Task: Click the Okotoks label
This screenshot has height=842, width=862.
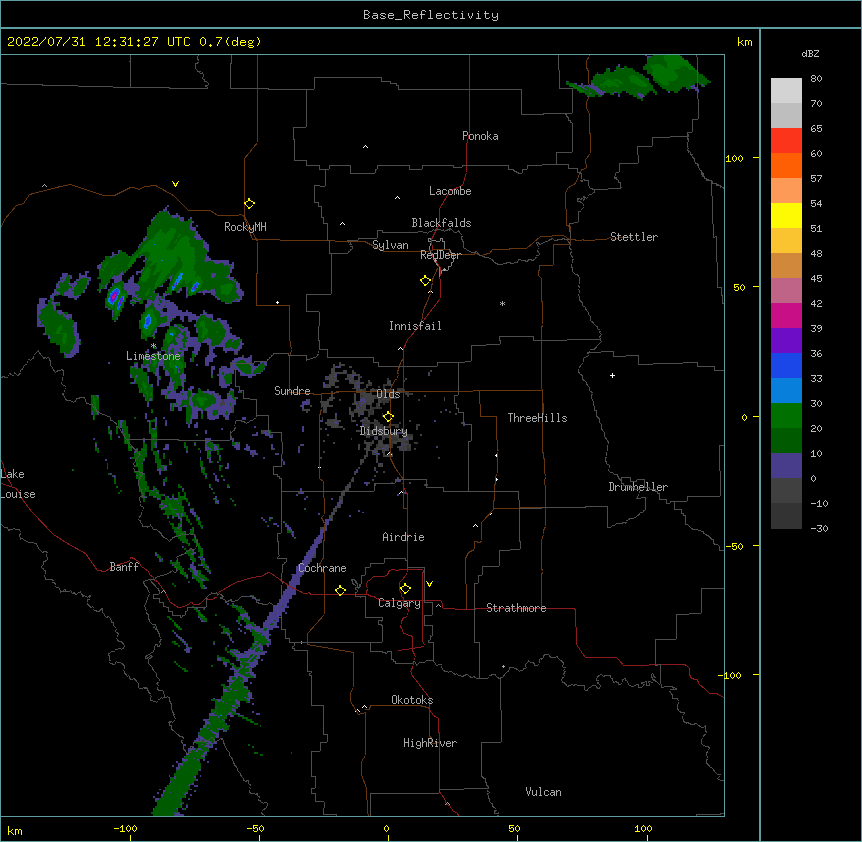Action: (x=412, y=700)
